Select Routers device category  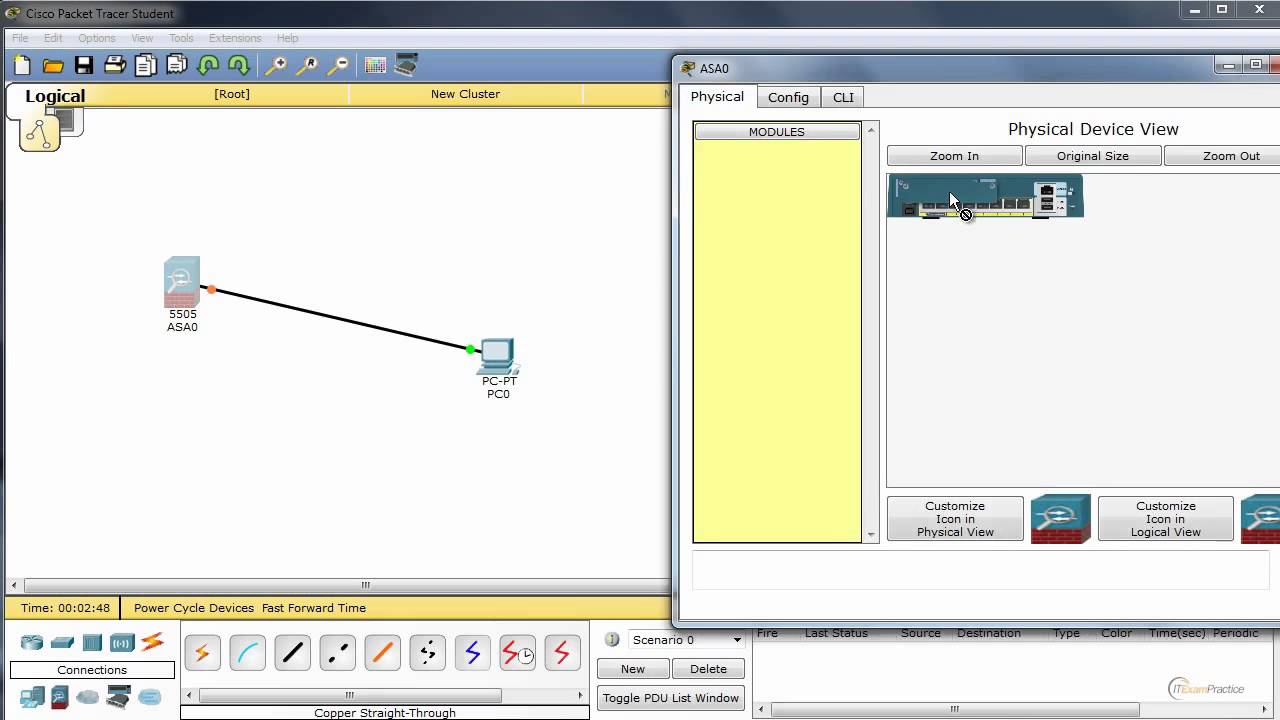coord(32,642)
